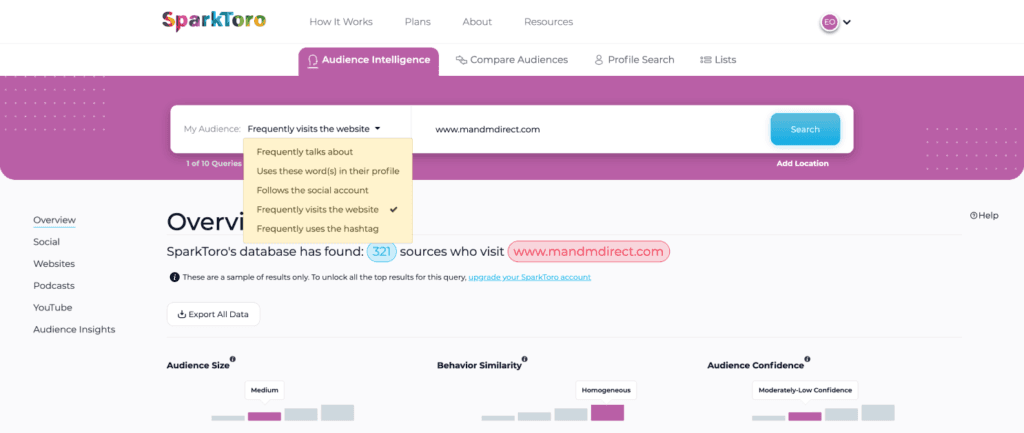1024x433 pixels.
Task: Open the YouTube sidebar section
Action: click(53, 308)
